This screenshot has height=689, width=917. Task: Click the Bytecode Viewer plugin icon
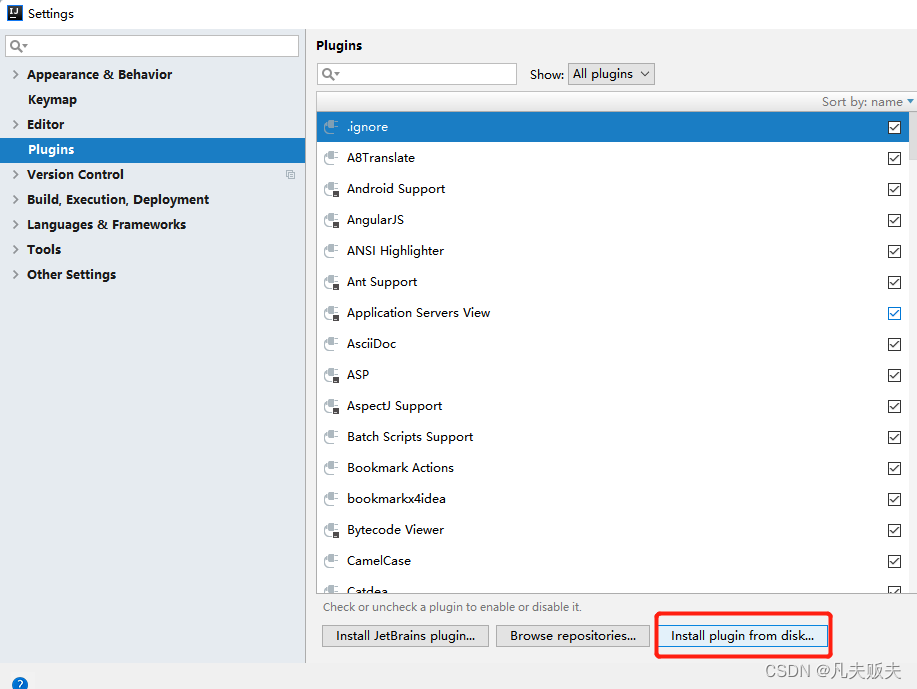pos(332,530)
